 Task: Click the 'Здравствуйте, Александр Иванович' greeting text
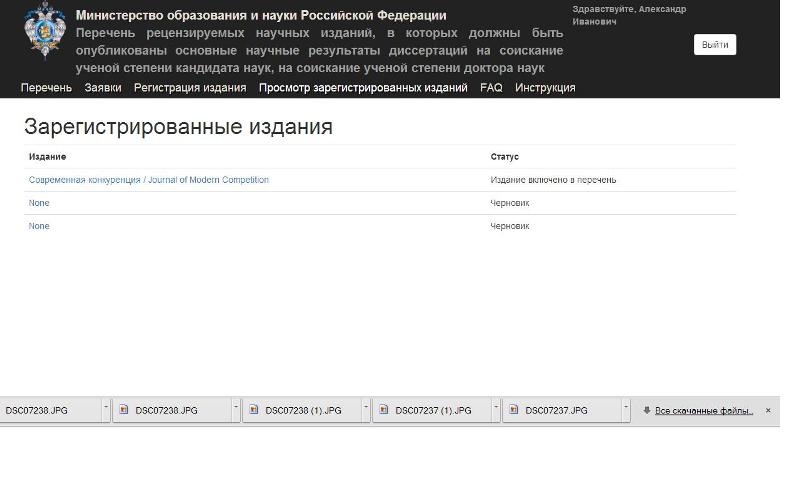pos(629,15)
